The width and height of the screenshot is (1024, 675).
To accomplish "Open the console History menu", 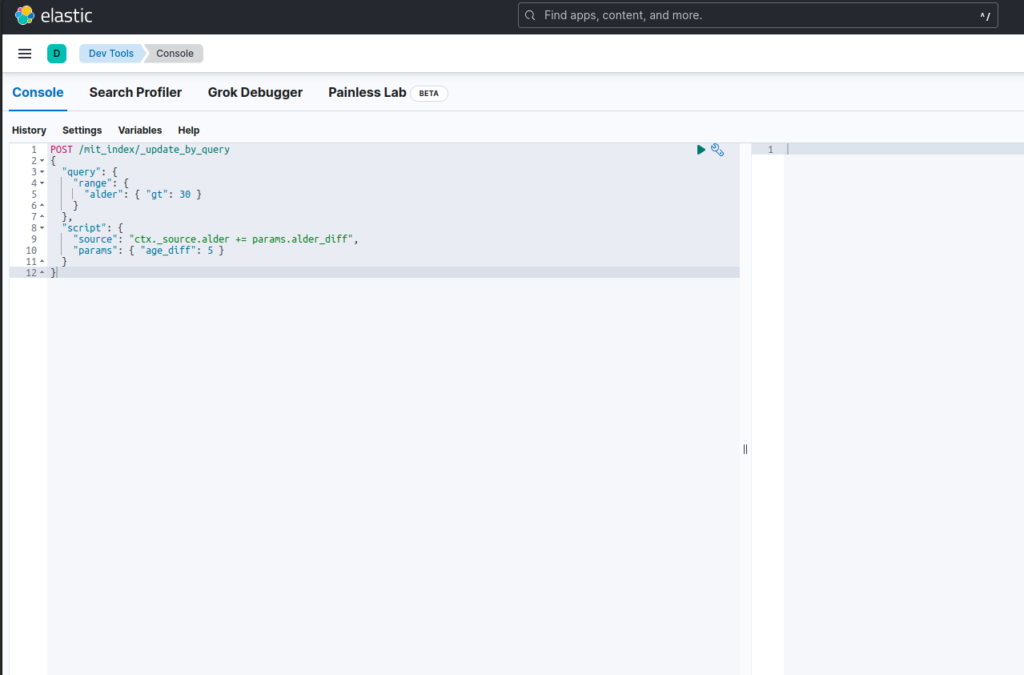I will pos(29,130).
